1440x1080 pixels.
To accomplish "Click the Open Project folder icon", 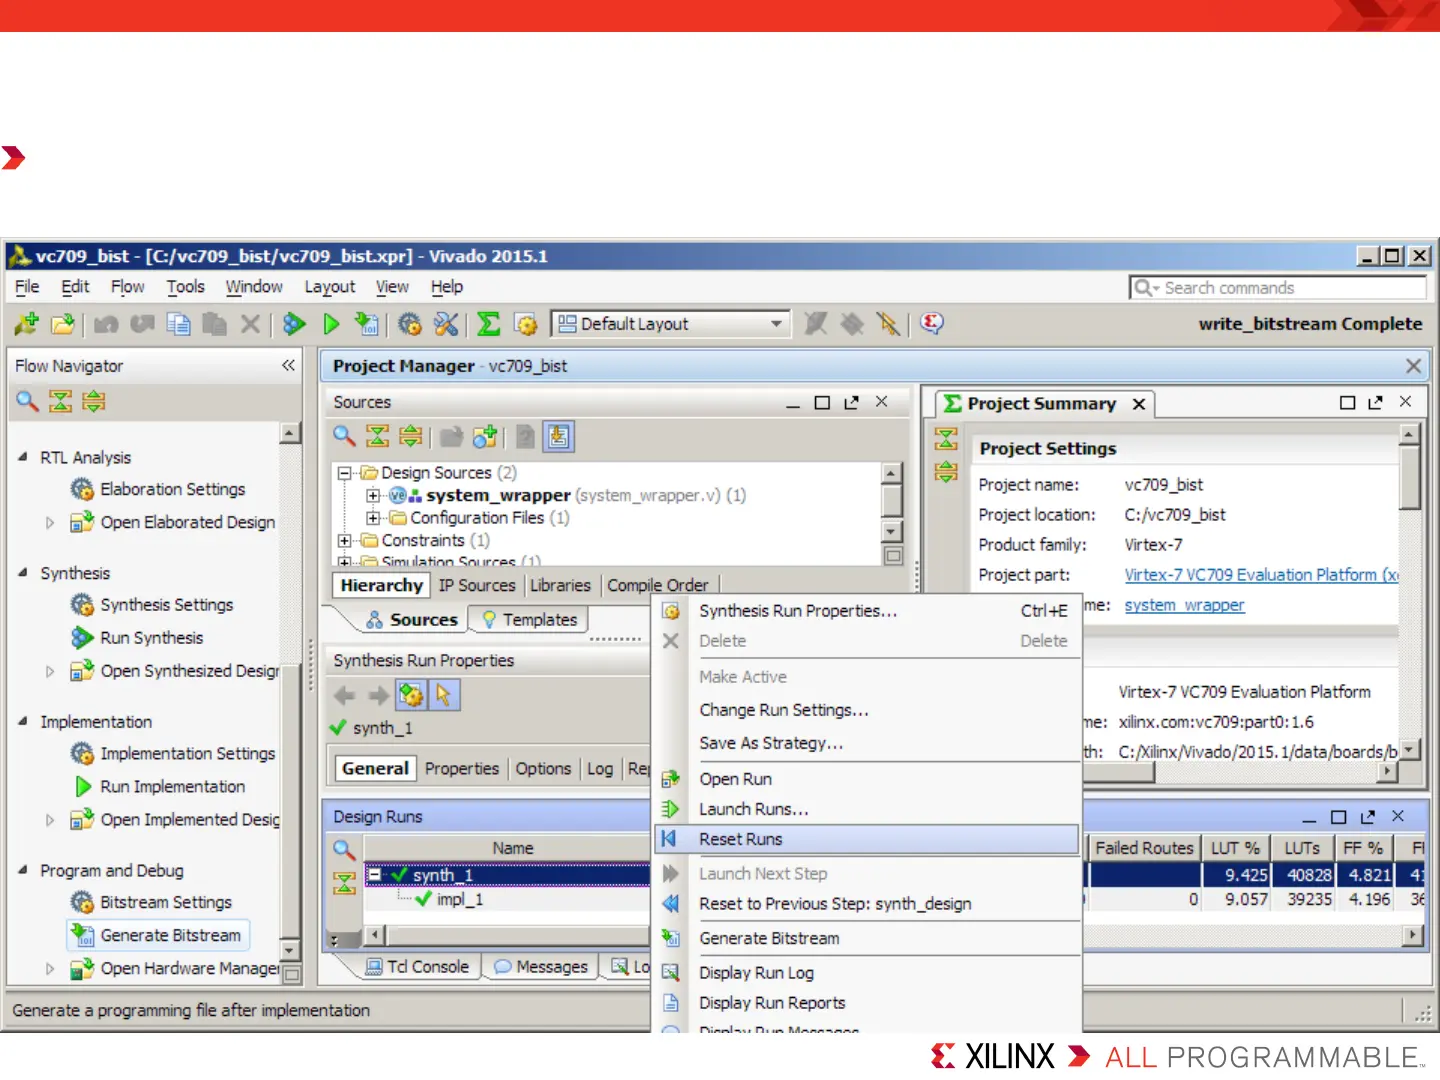I will [63, 324].
